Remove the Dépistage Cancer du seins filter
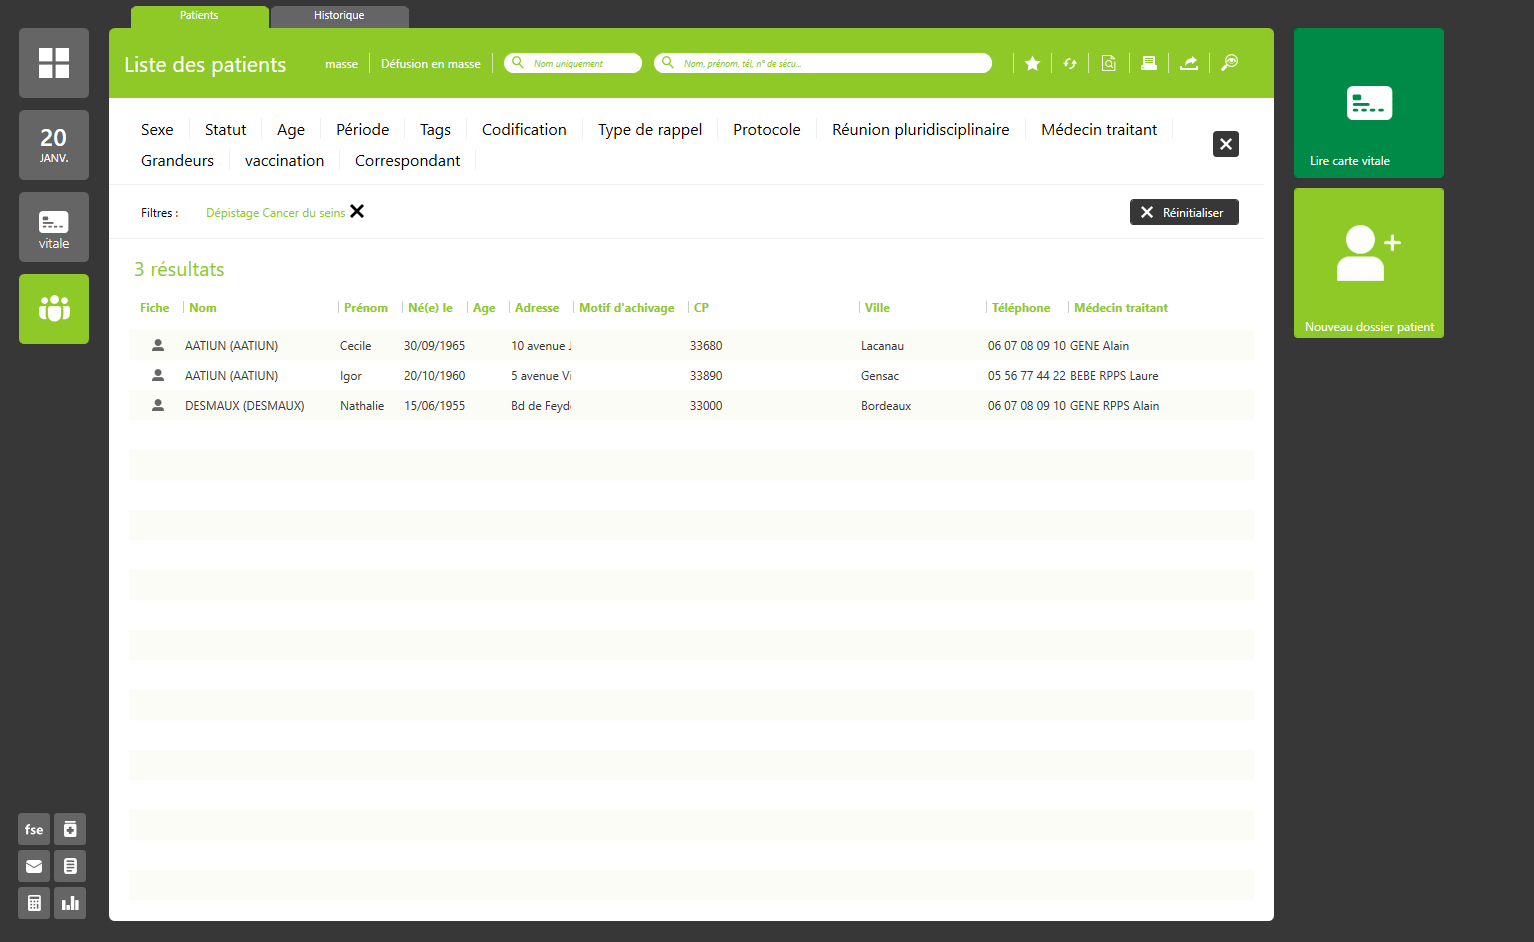 click(x=357, y=212)
